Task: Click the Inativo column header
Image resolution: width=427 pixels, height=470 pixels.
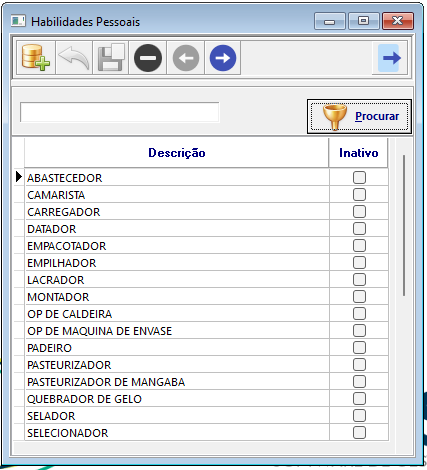Action: [359, 153]
